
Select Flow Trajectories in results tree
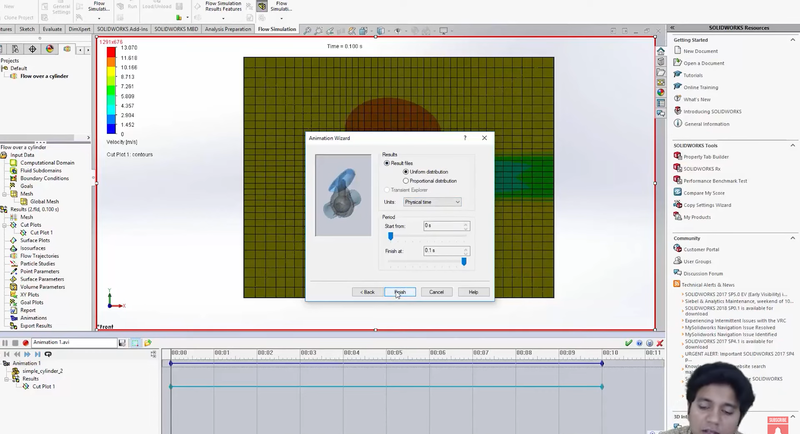click(39, 256)
